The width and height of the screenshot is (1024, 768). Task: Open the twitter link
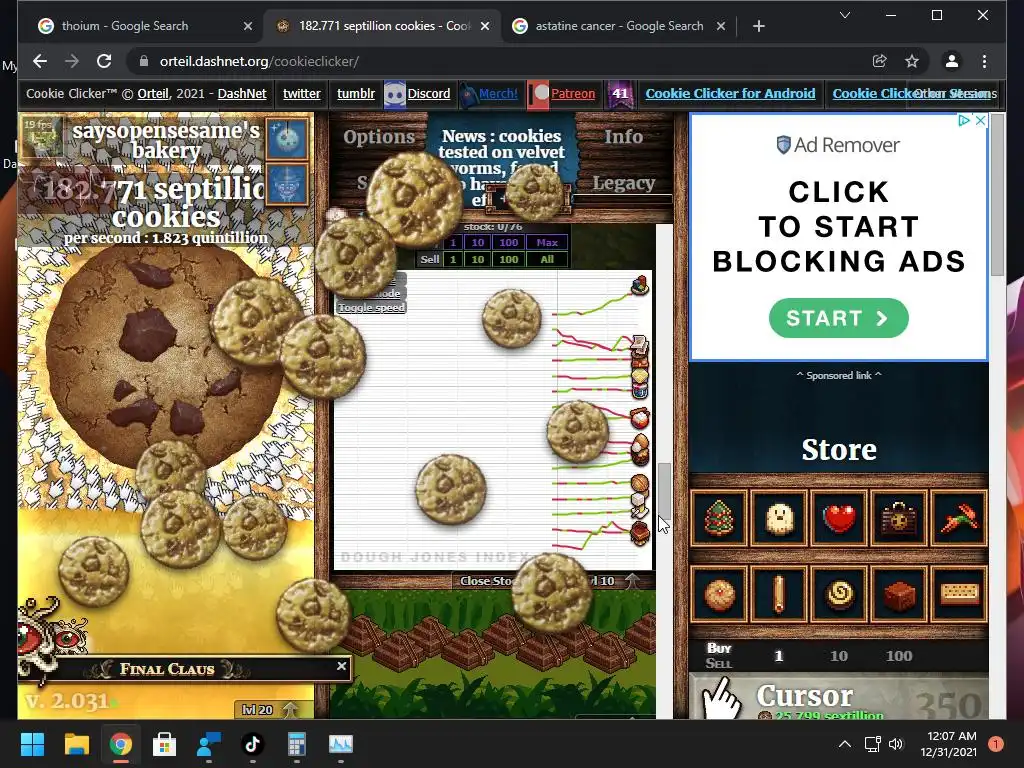click(302, 93)
